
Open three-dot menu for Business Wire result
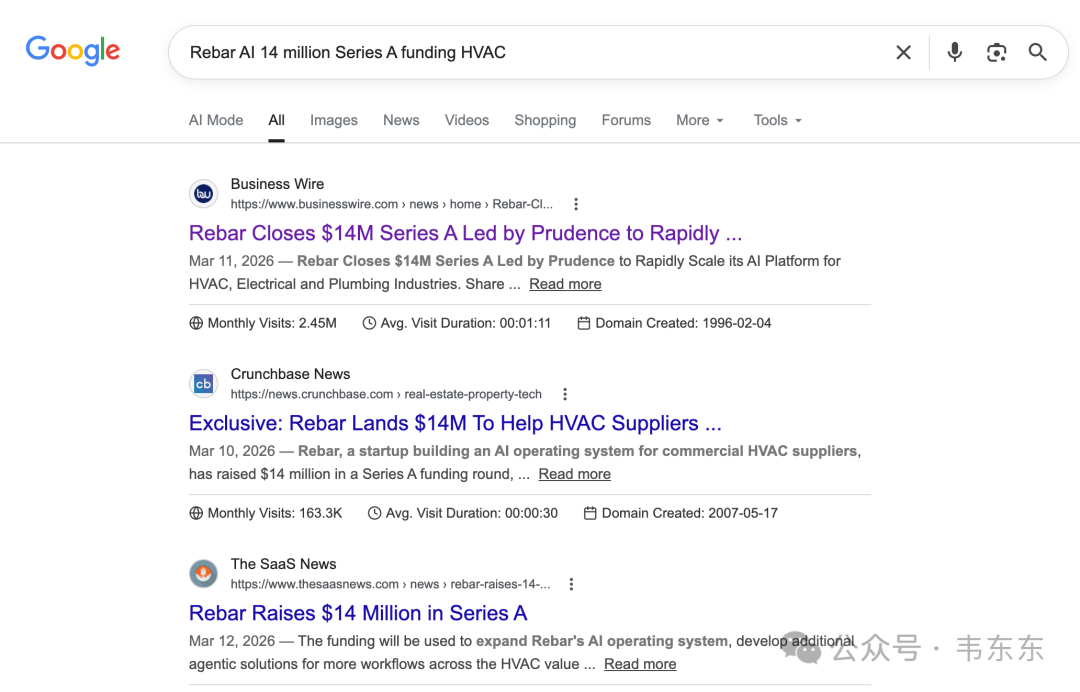[x=576, y=204]
